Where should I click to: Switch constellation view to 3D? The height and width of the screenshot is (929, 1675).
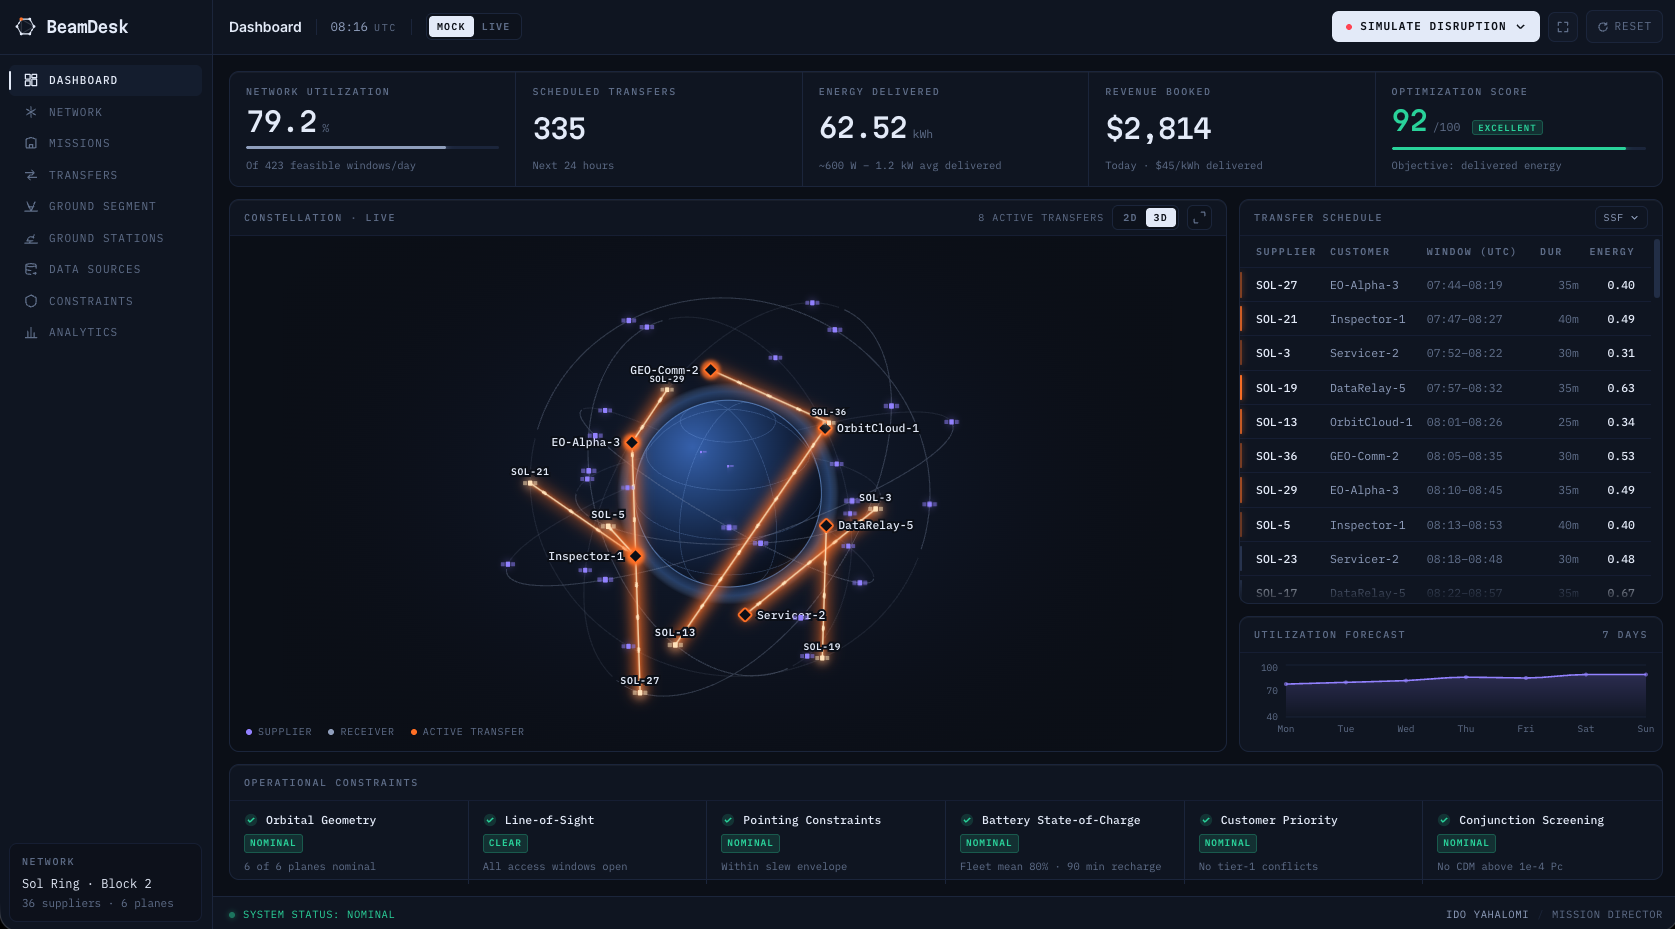[1160, 217]
